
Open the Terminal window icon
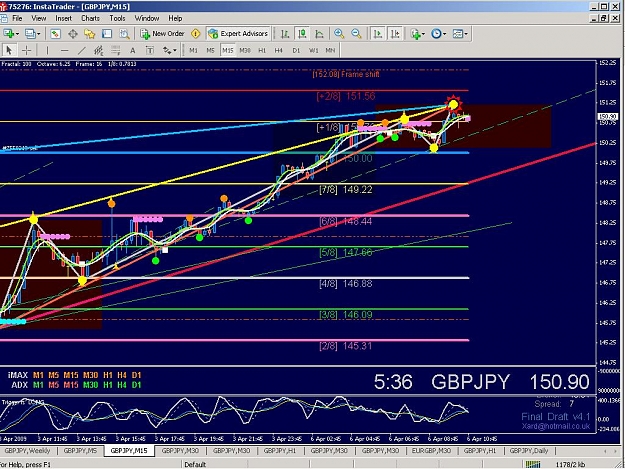point(107,34)
